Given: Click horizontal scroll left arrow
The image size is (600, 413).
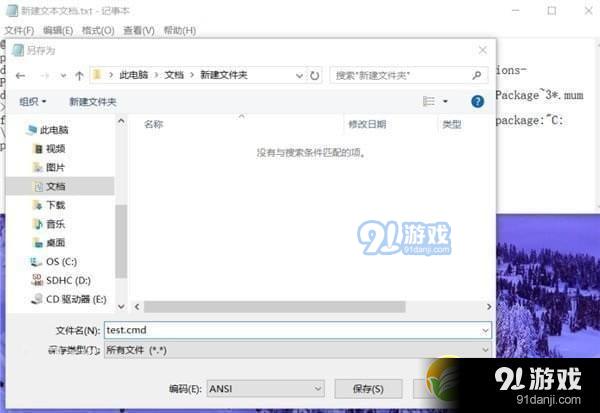Looking at the screenshot, I should pyautogui.click(x=137, y=307).
